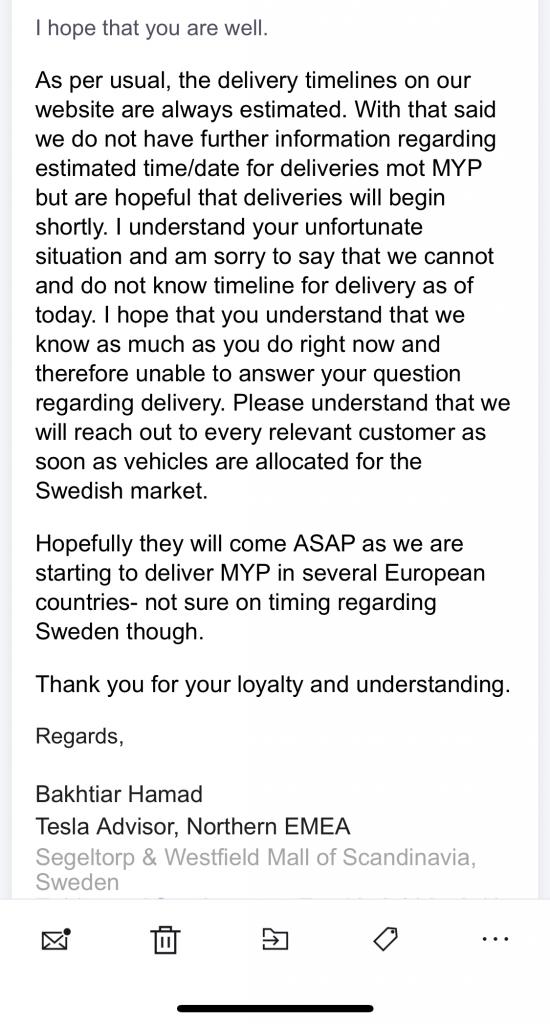Click the Regards, closing line
The image size is (550, 1024).
tap(80, 736)
